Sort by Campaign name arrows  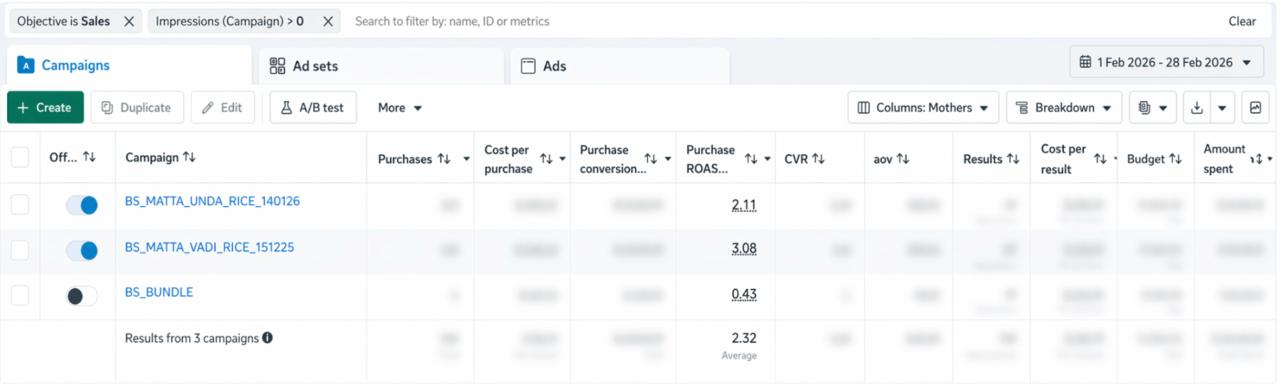pos(189,158)
